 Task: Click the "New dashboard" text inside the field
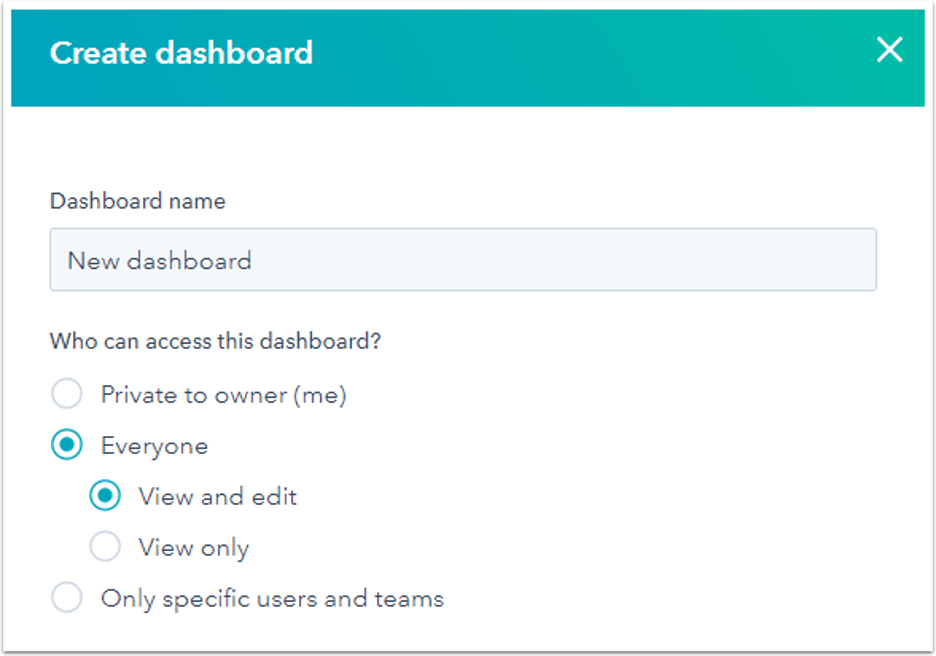pyautogui.click(x=159, y=261)
